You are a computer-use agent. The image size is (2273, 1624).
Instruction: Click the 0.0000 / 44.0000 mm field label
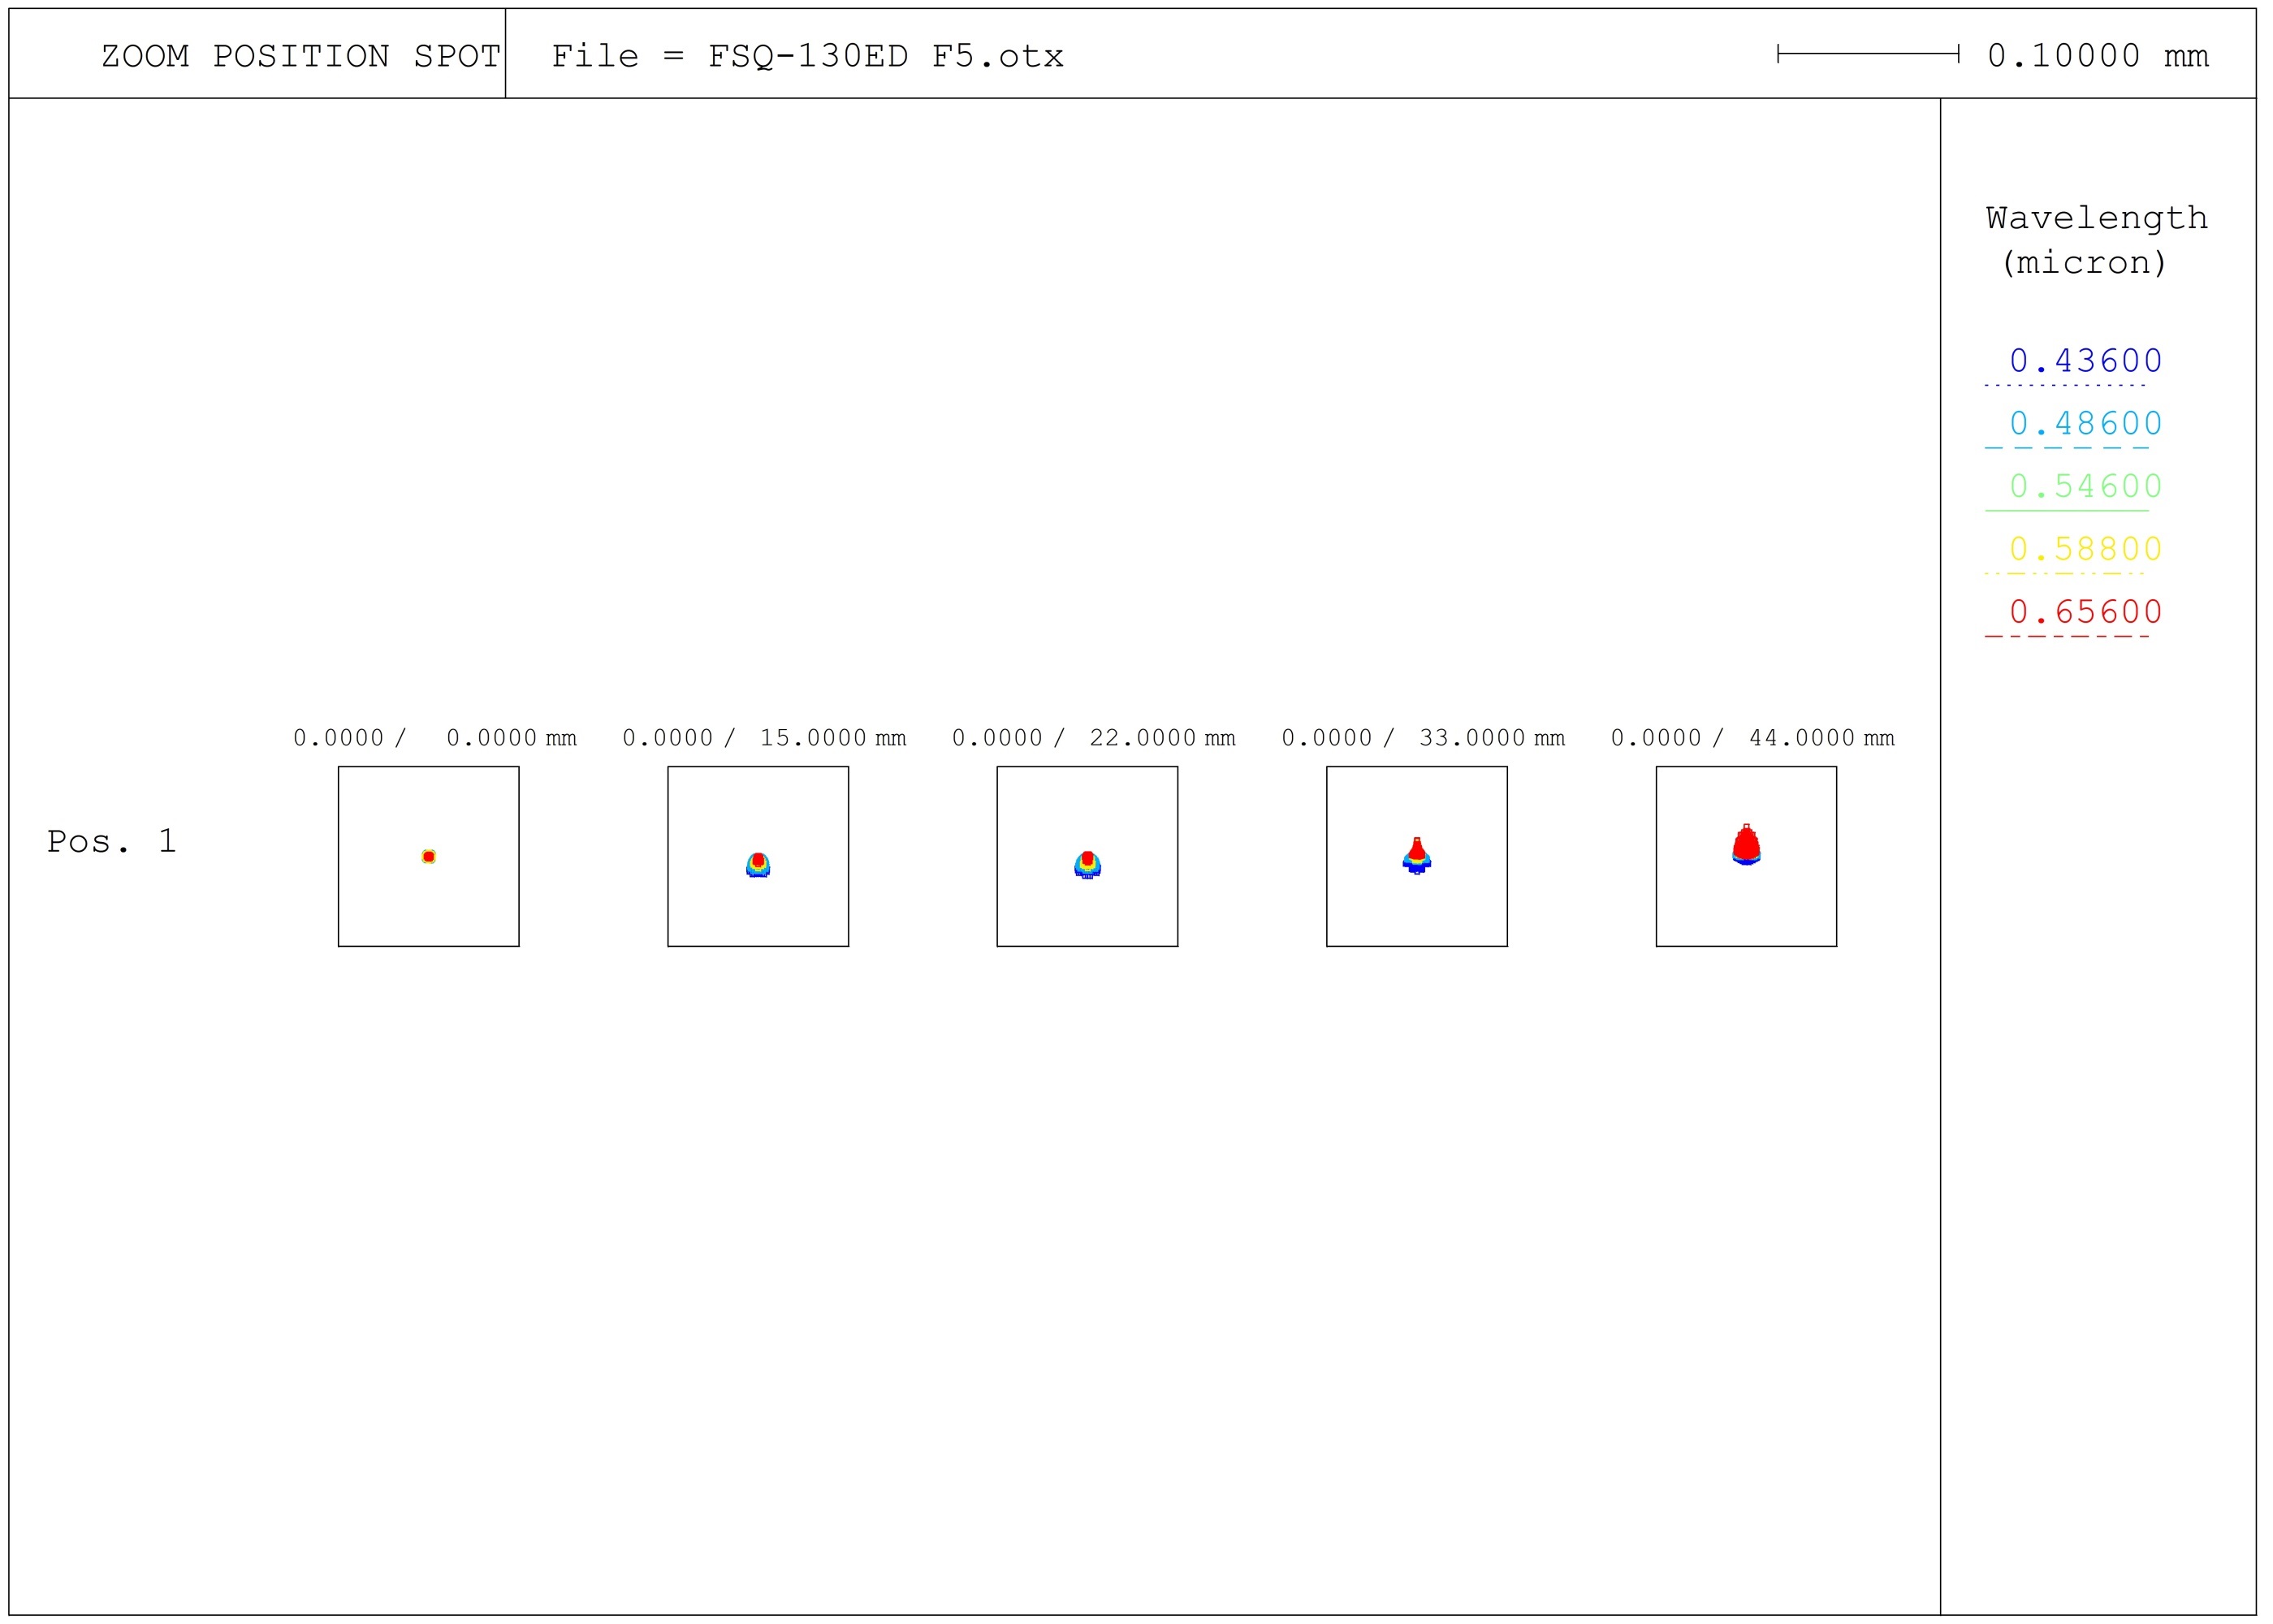[x=1753, y=738]
